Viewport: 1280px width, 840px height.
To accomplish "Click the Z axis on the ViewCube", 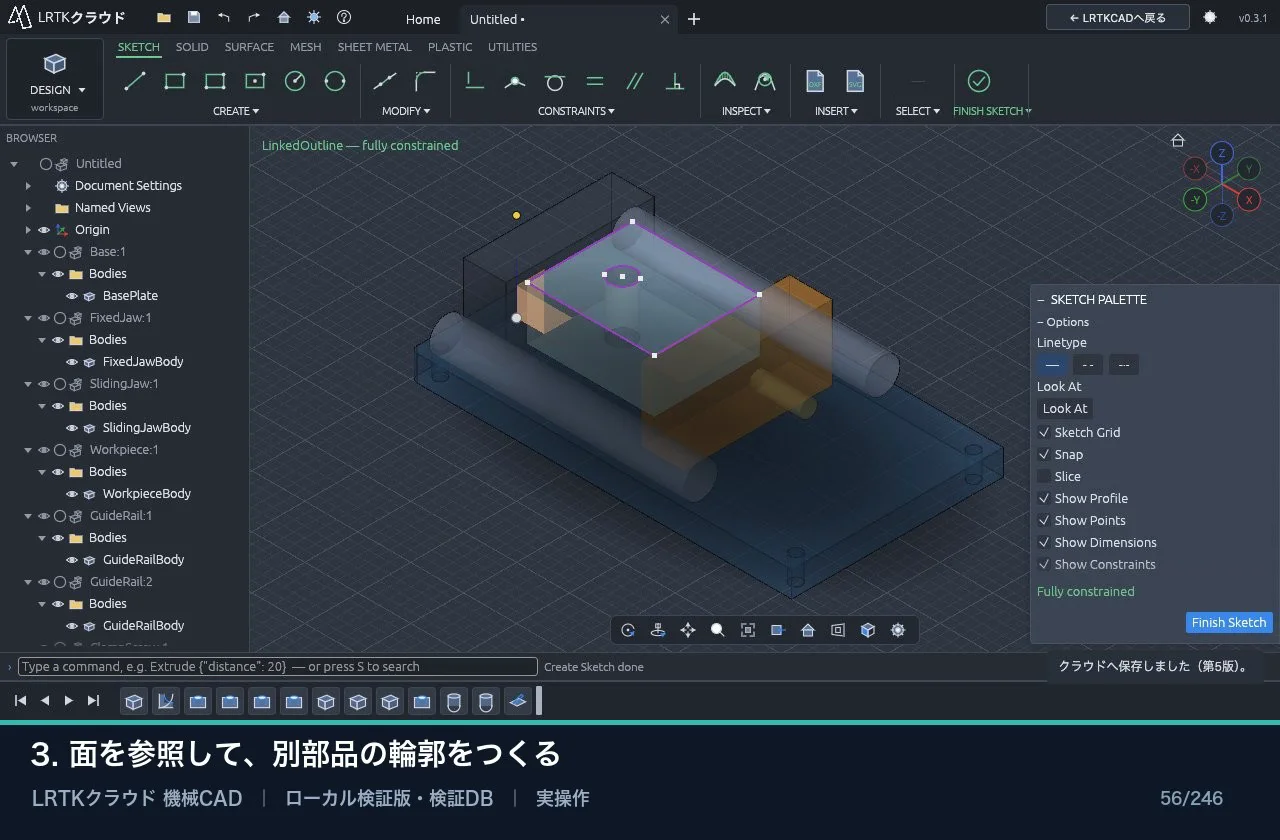I will [x=1221, y=153].
